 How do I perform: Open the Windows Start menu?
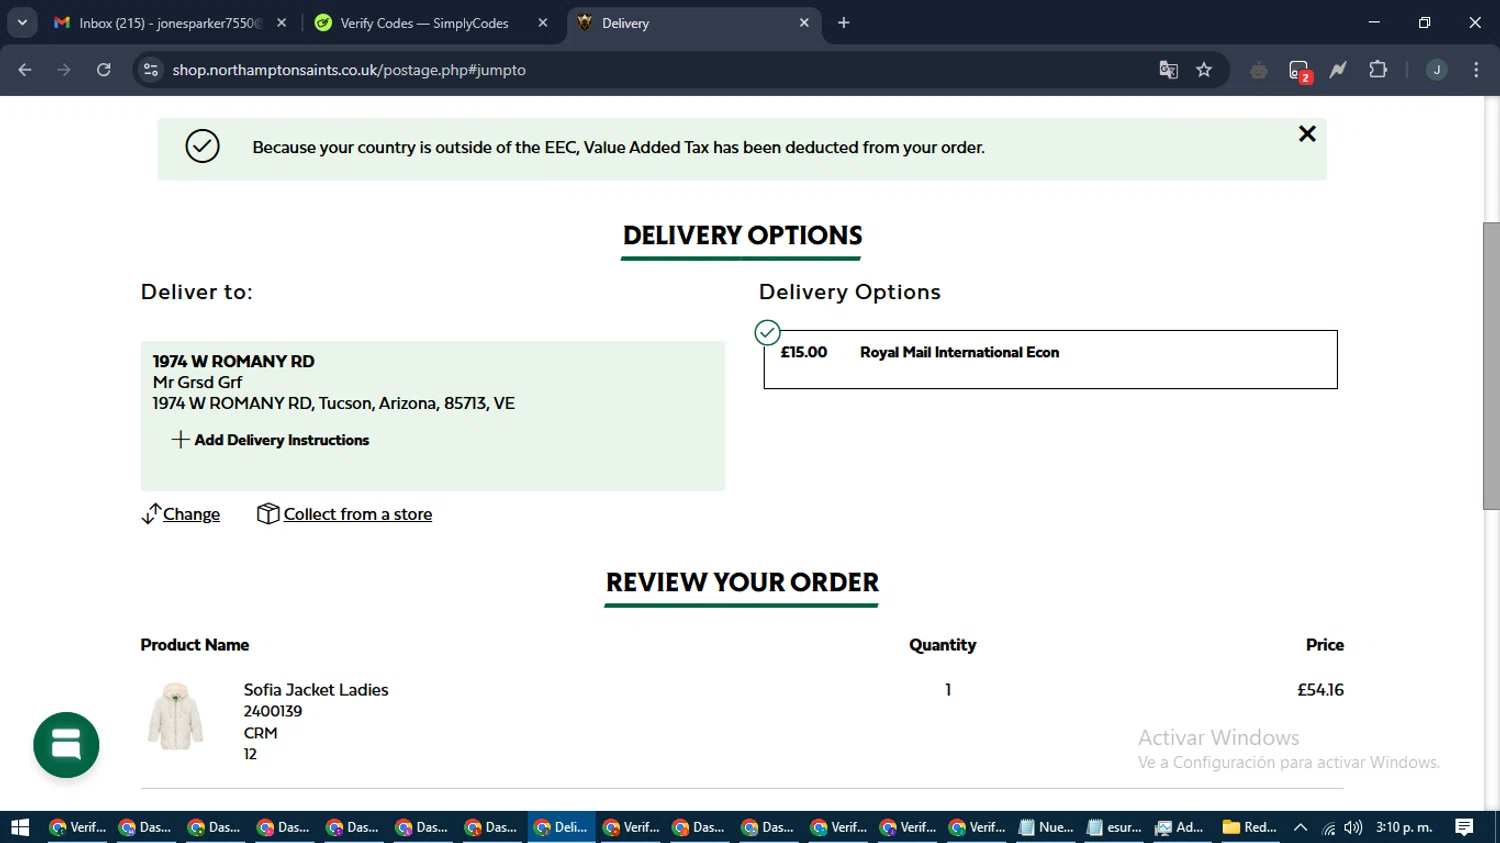tap(20, 827)
